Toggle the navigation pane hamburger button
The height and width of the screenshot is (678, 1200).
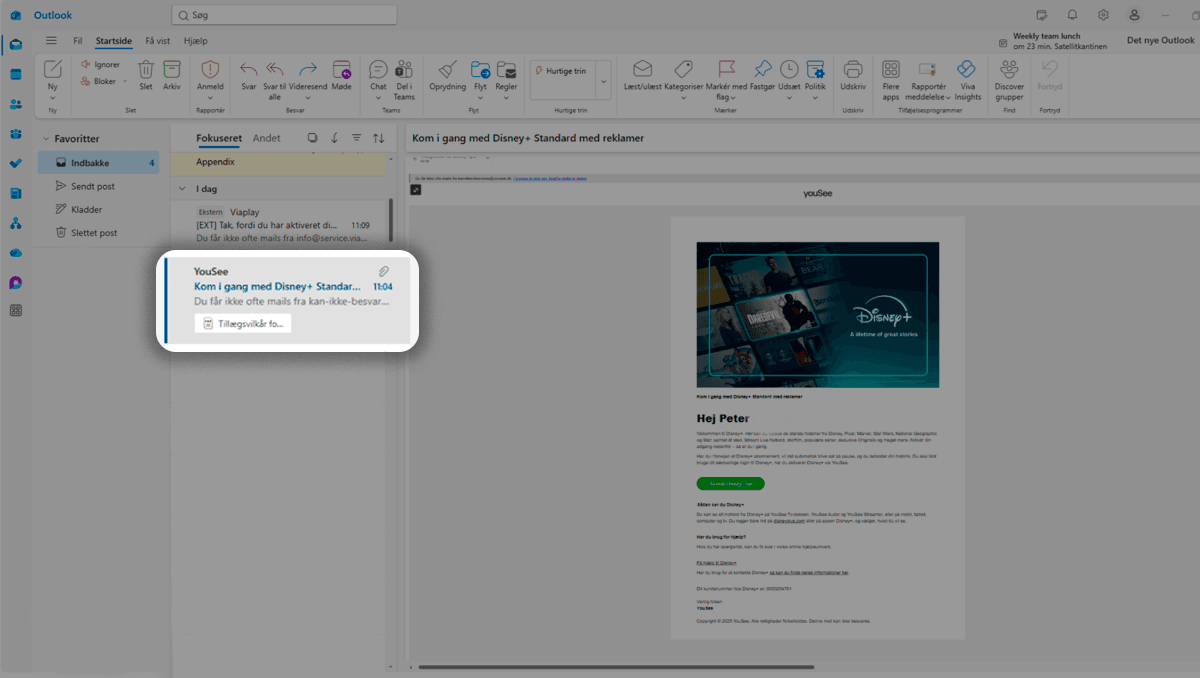click(51, 41)
